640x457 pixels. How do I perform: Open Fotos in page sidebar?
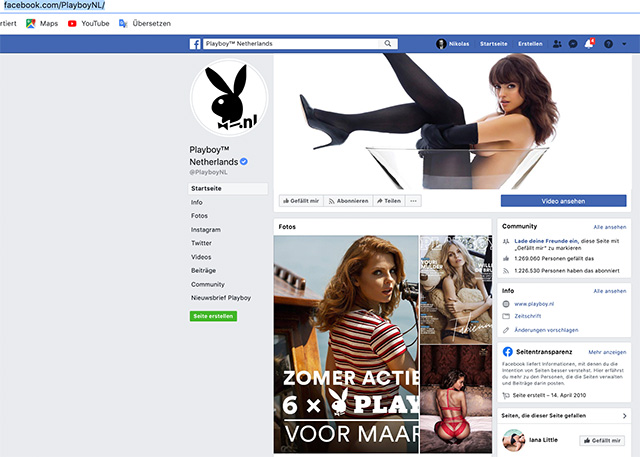tap(199, 216)
